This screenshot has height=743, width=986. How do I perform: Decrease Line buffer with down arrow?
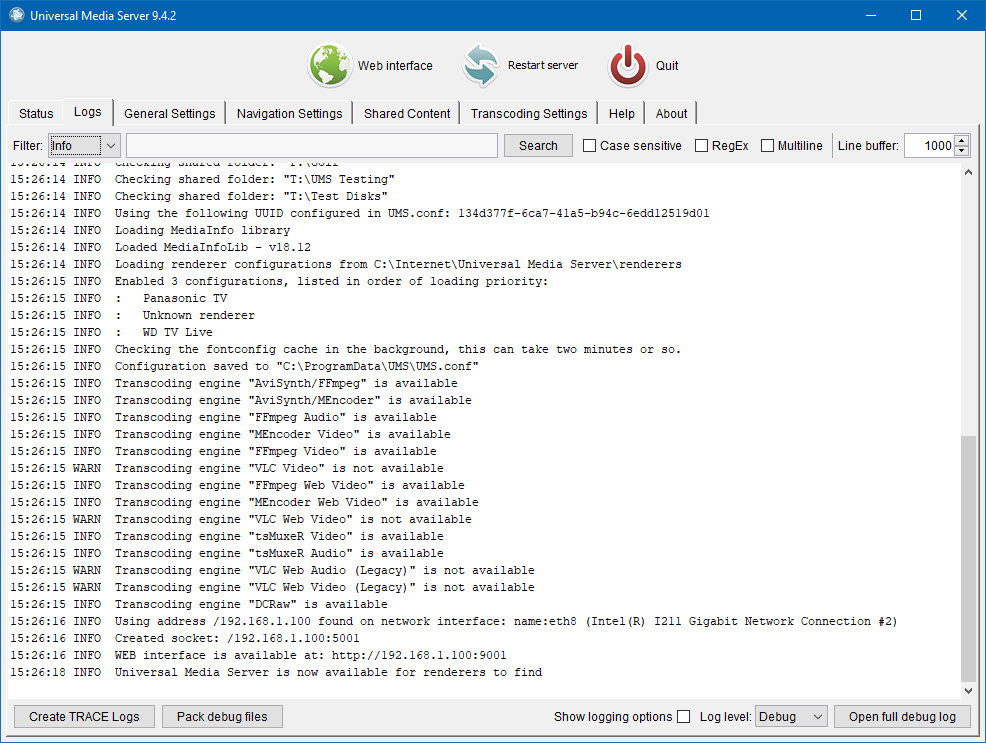pos(961,151)
